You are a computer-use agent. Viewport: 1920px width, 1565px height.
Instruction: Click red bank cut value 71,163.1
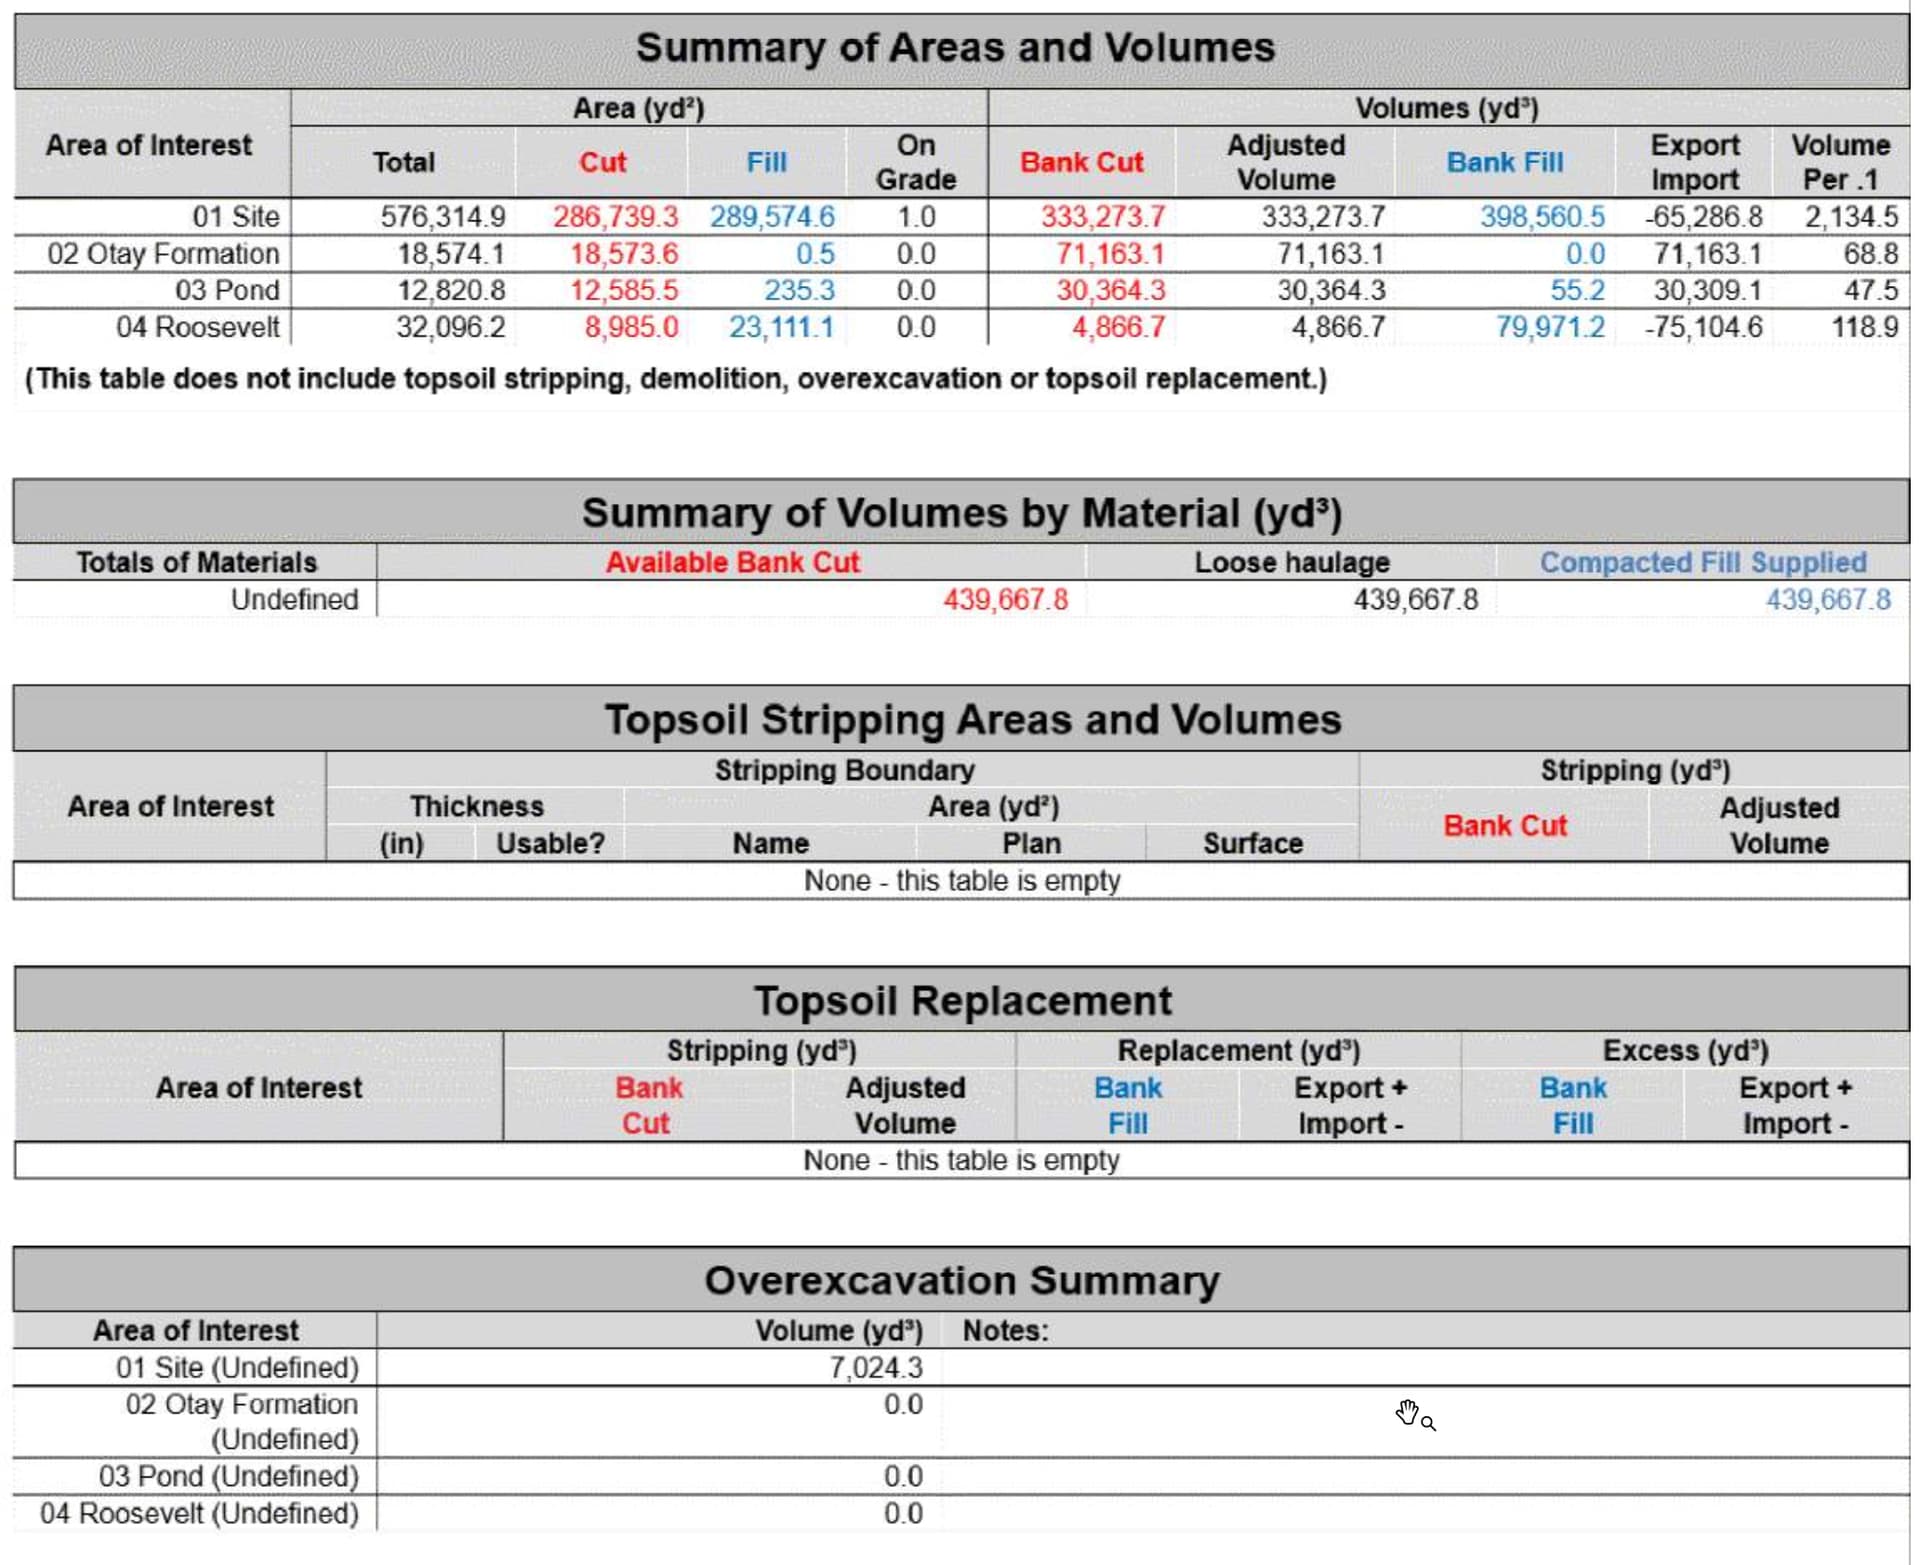coord(1111,254)
